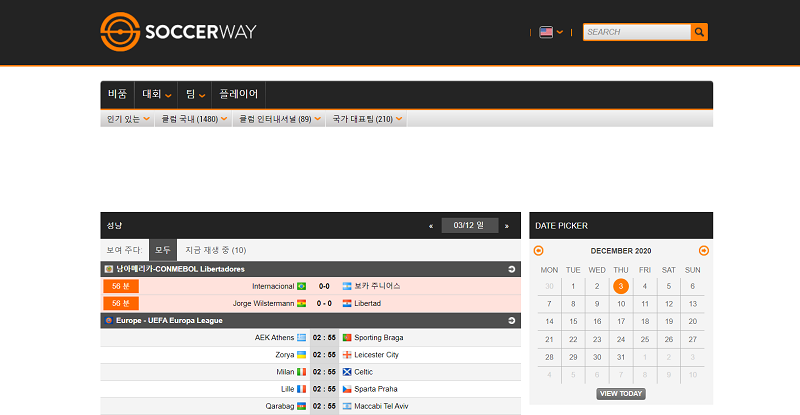
Task: Open Jorge Wilstermann team link
Action: tap(263, 303)
